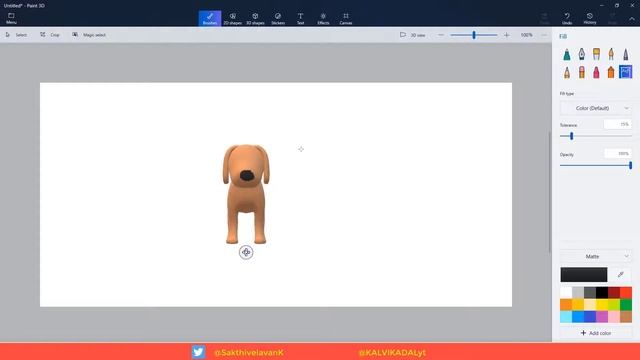
Task: Select the Fill bucket tool
Action: (x=626, y=72)
